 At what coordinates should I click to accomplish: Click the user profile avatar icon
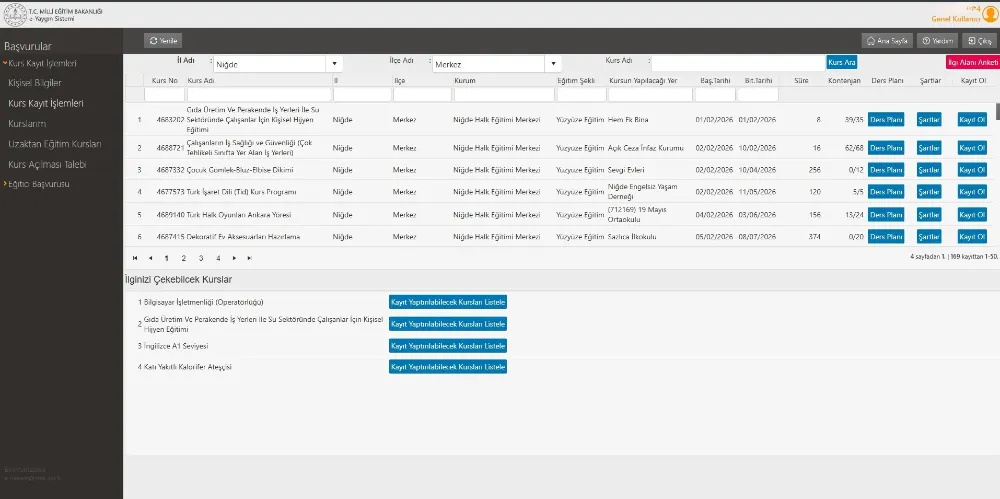(990, 13)
